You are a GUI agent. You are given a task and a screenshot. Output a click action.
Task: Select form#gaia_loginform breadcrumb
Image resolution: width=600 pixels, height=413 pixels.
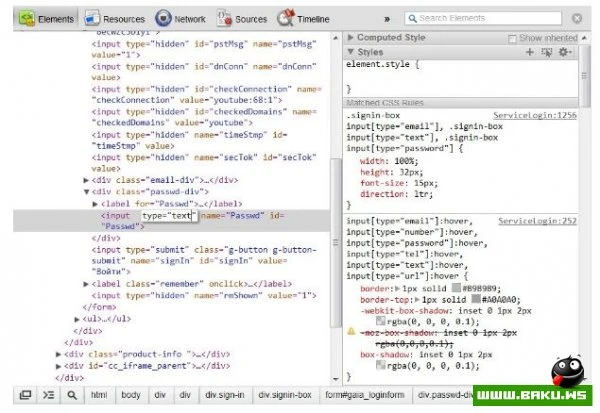[x=364, y=395]
